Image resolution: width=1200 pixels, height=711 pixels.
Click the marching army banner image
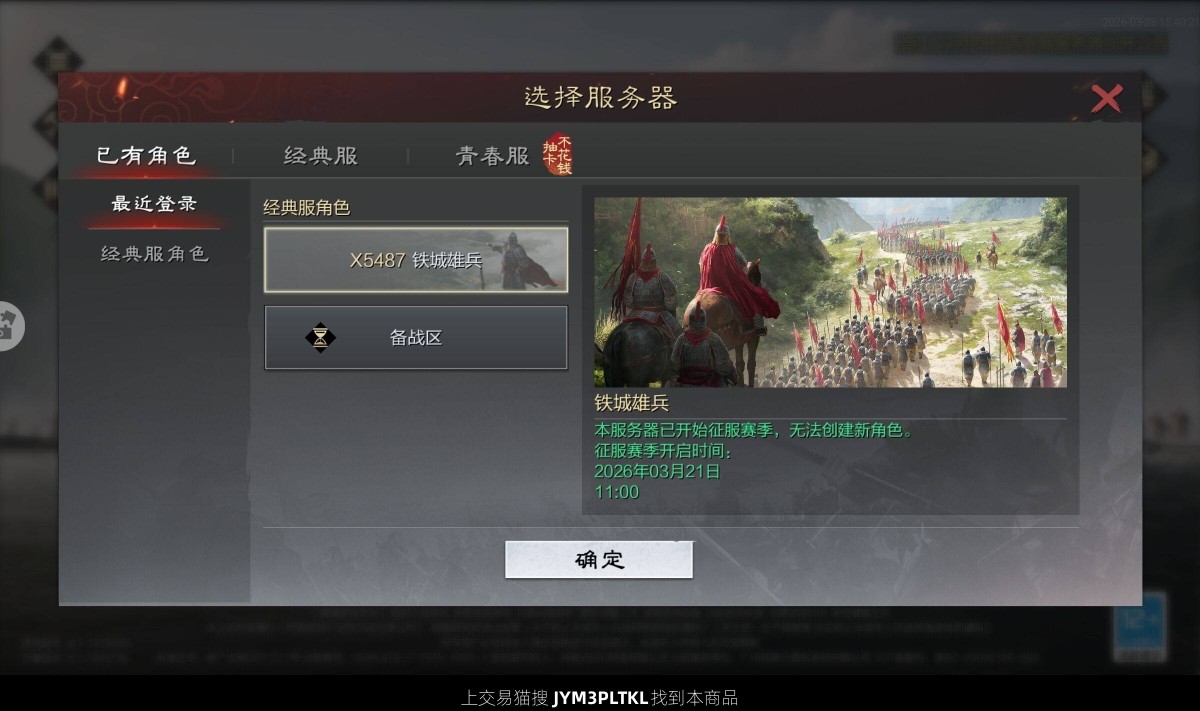coord(830,292)
